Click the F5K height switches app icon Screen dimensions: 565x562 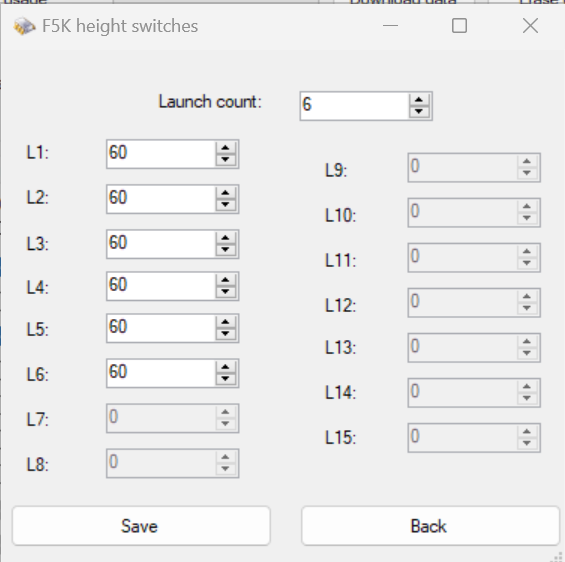24,26
